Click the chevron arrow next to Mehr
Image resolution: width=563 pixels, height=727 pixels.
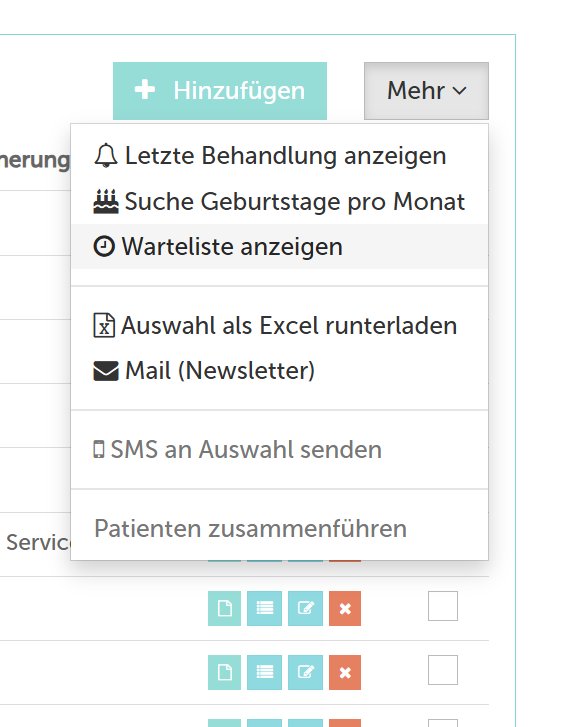(x=460, y=91)
